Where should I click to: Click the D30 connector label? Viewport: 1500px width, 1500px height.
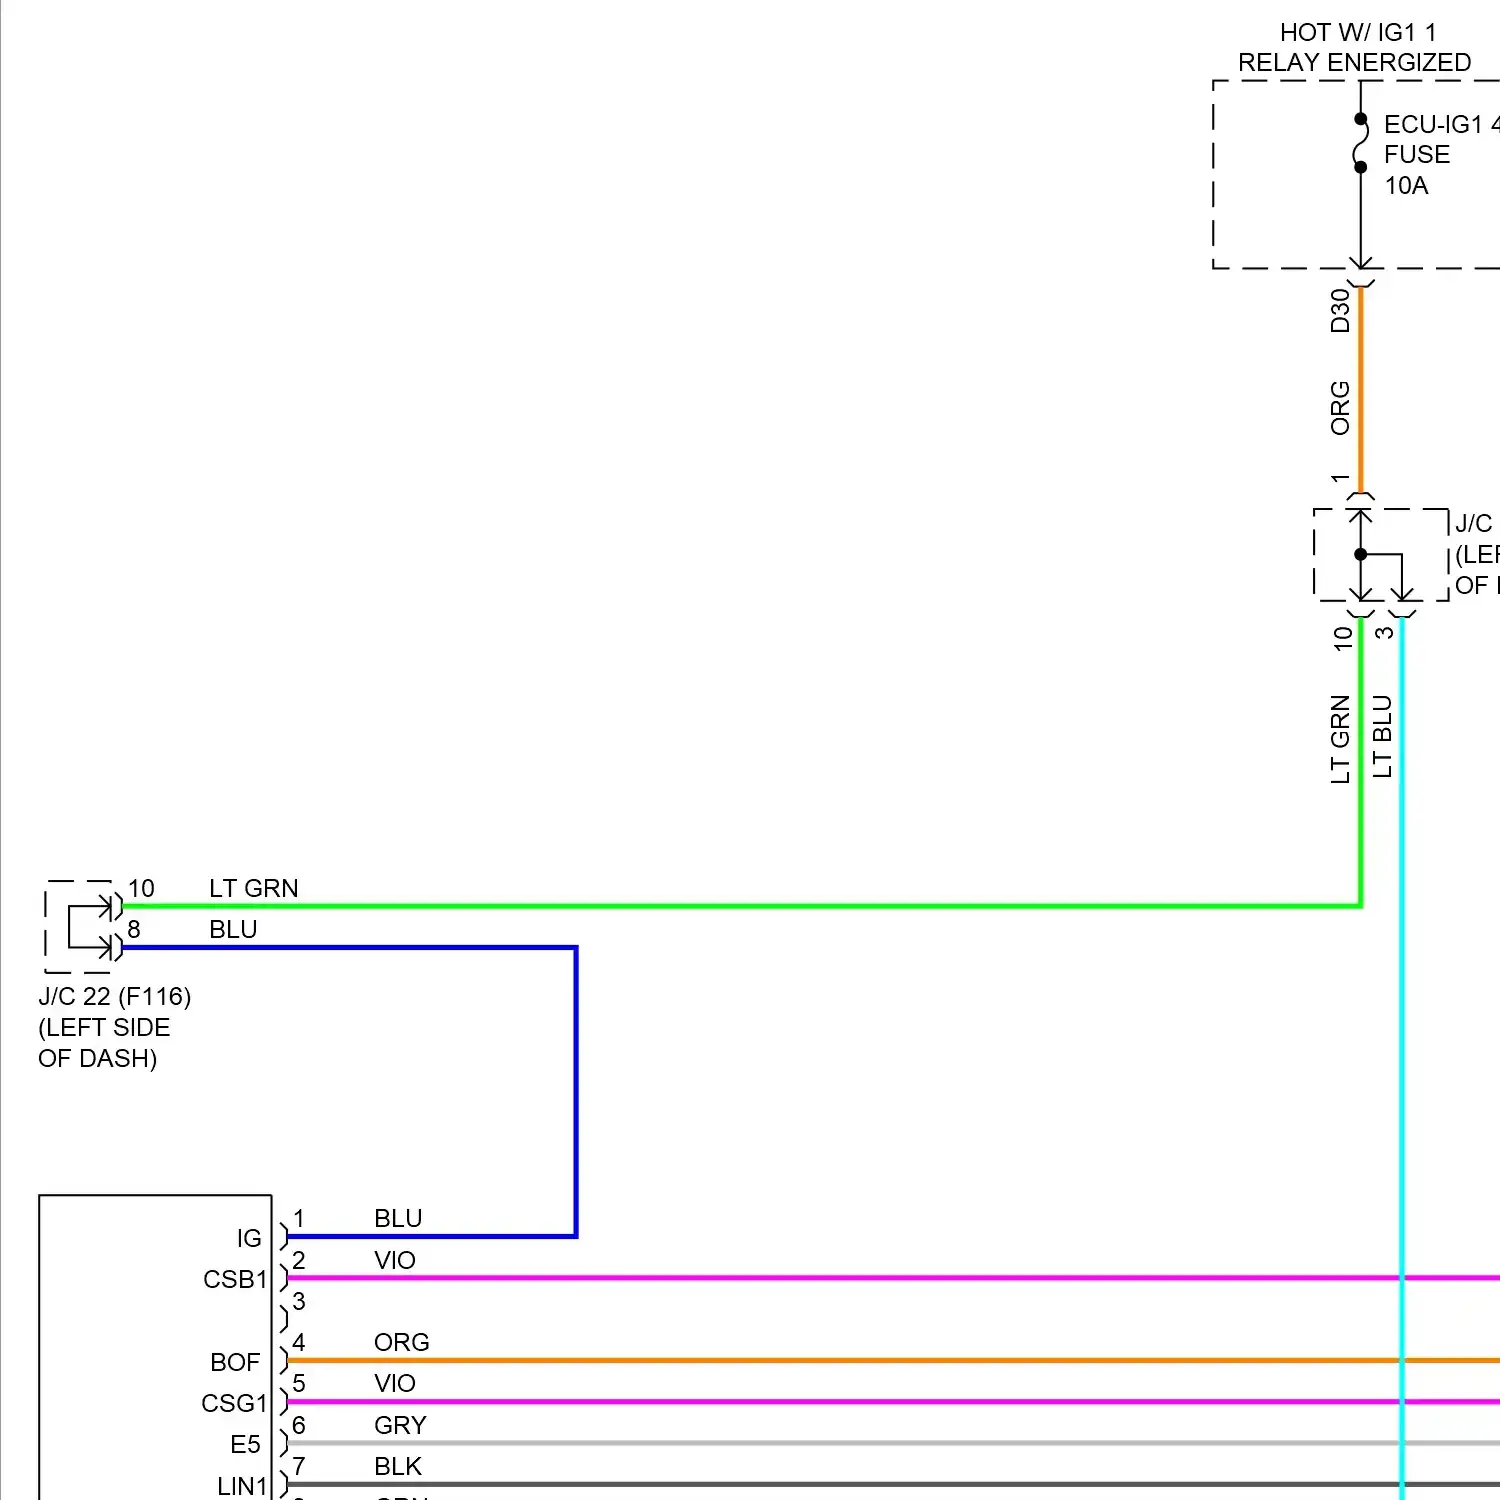1340,310
